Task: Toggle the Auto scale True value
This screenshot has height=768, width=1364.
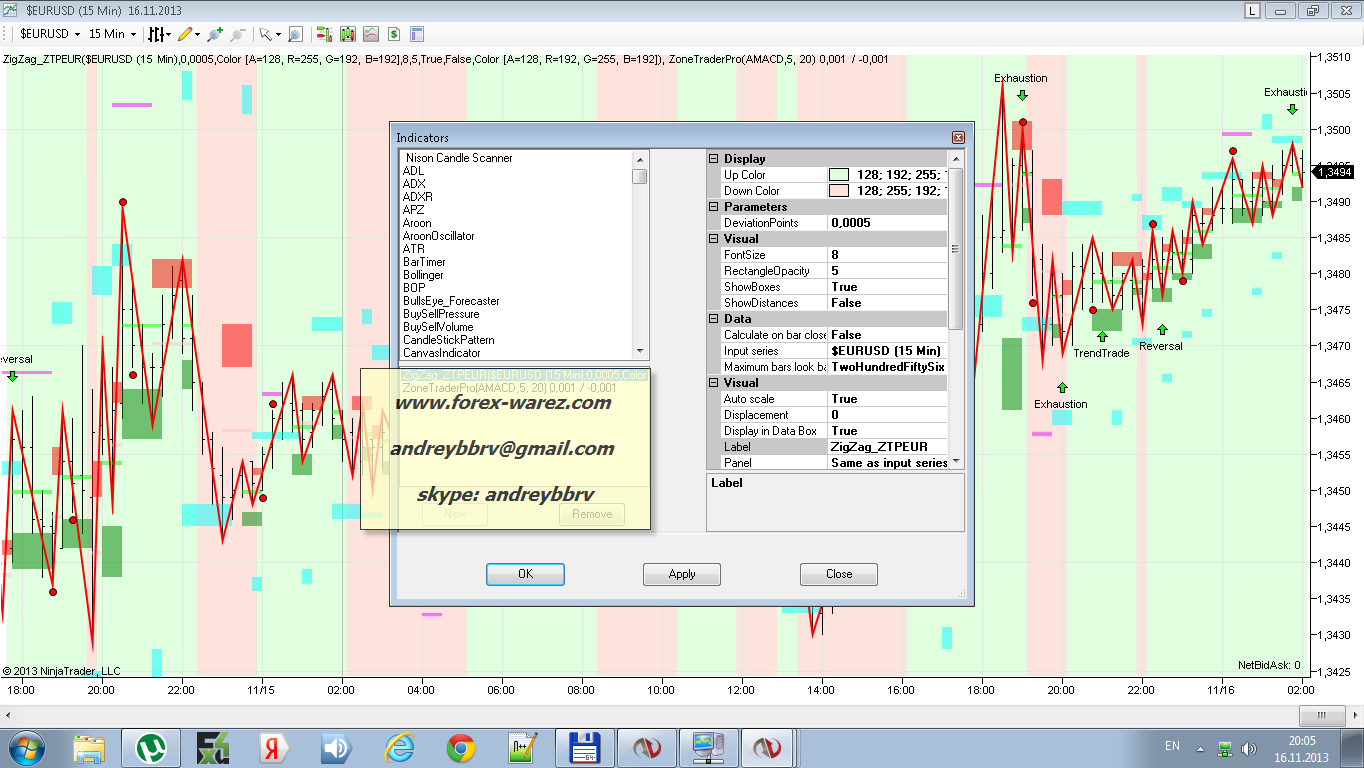Action: 886,399
